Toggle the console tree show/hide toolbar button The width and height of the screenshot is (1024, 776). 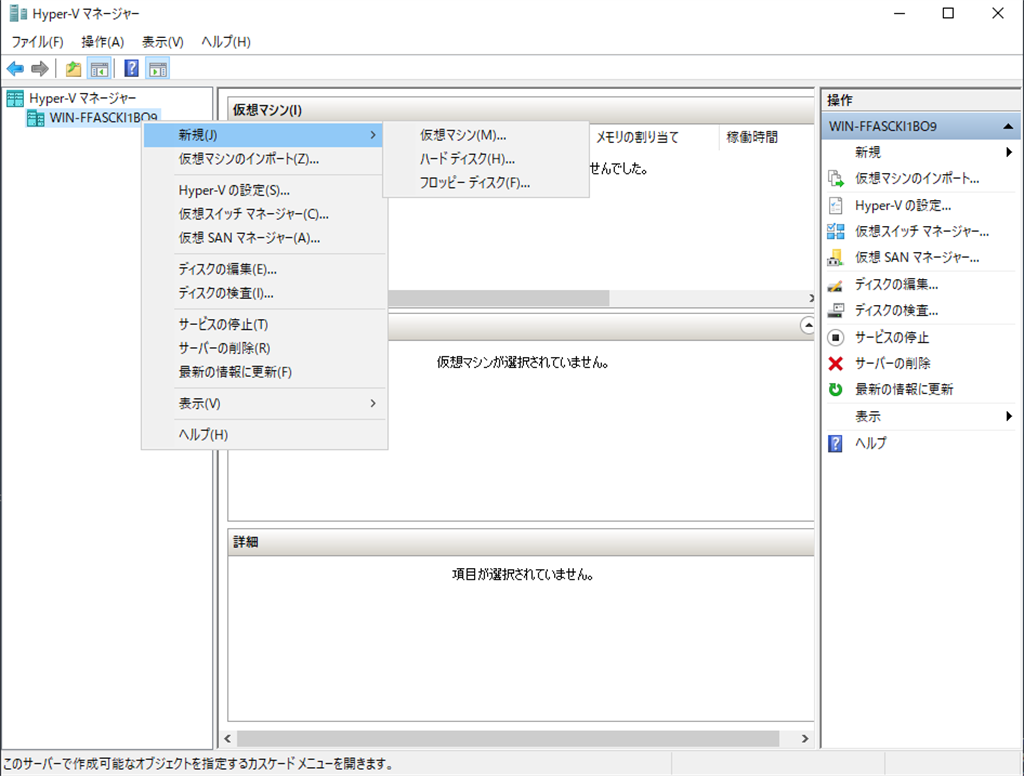tap(99, 68)
